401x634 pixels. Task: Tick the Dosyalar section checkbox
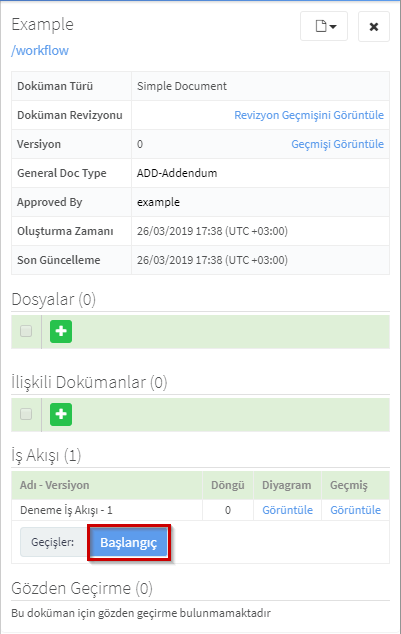point(26,331)
